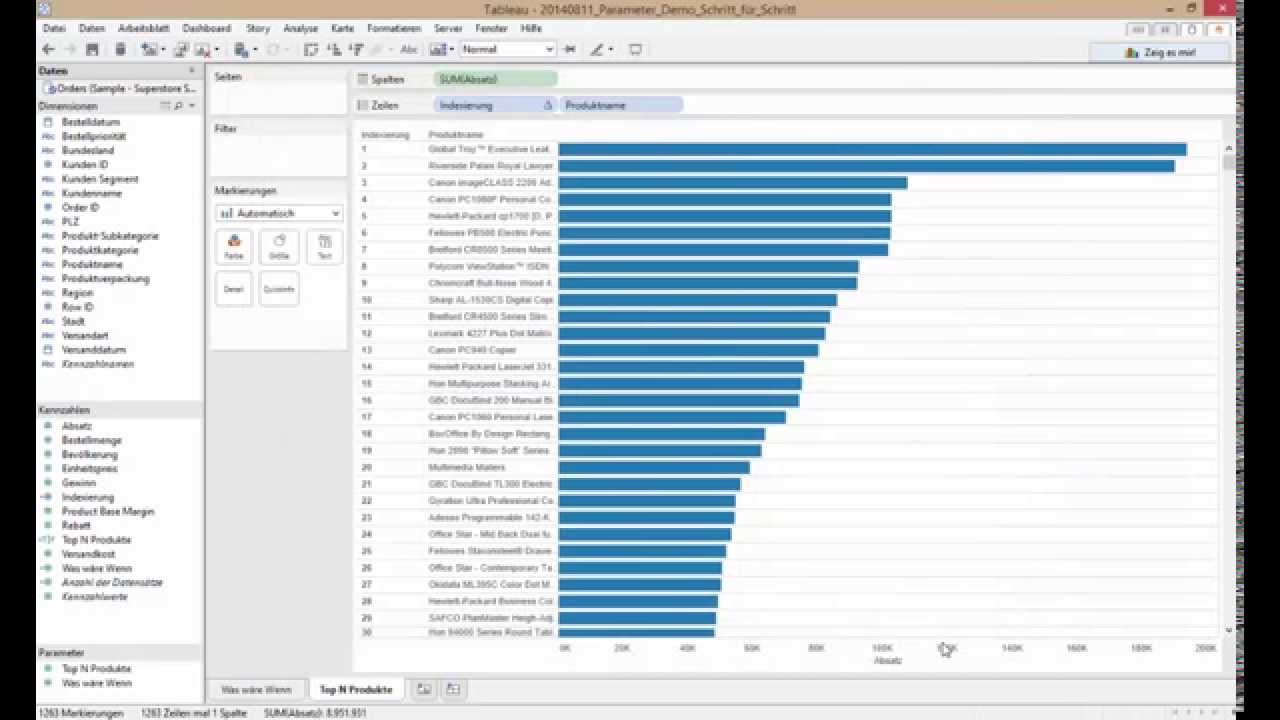Click the Absatz axis title
The image size is (1280, 720).
point(887,661)
